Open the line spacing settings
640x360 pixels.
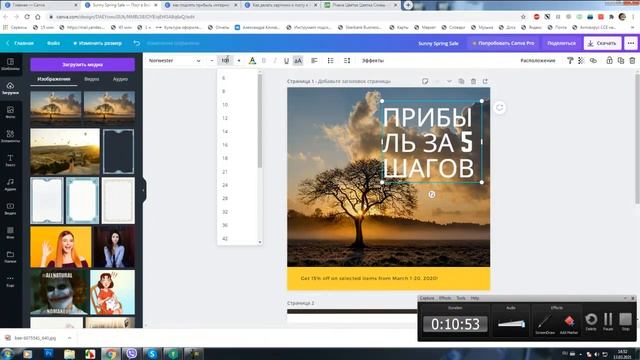pos(347,60)
